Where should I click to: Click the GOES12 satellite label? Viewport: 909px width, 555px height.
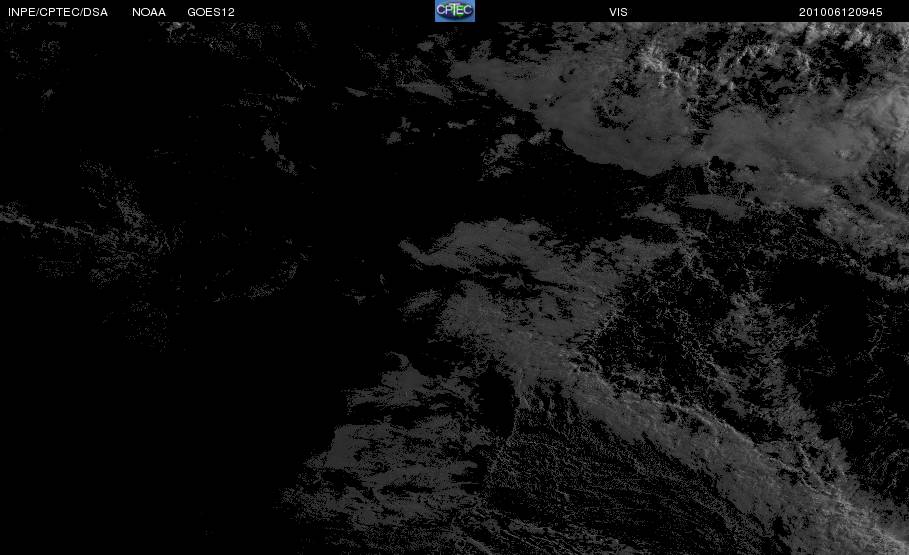(x=211, y=12)
